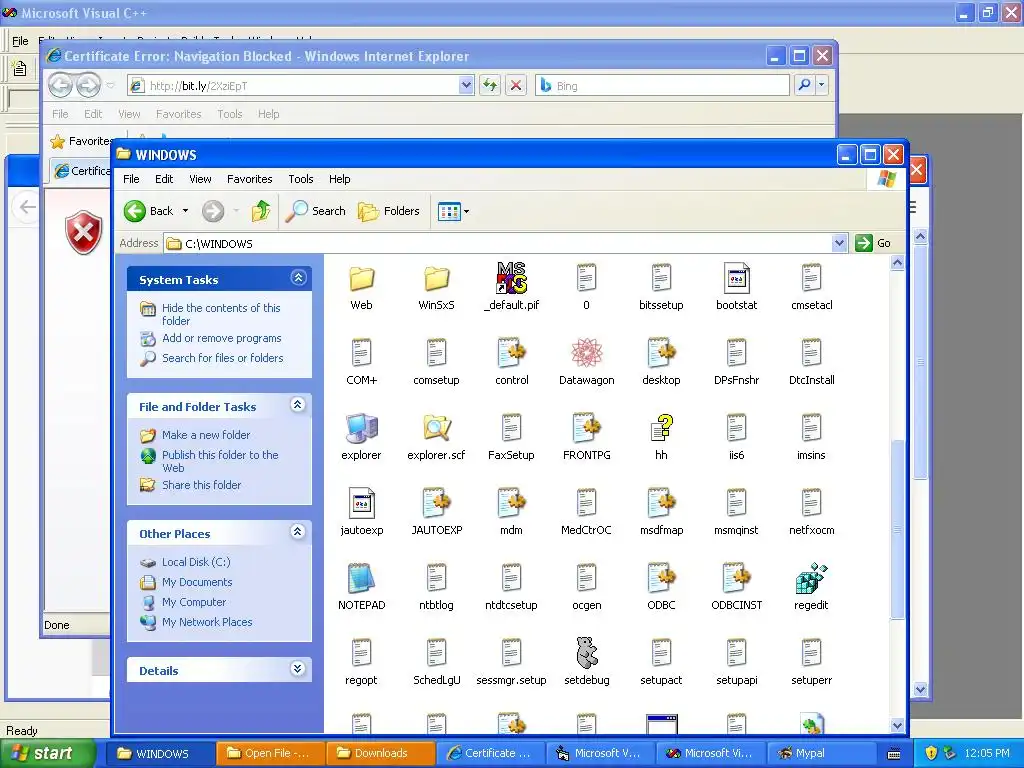Image resolution: width=1024 pixels, height=768 pixels.
Task: Open the Windows Start menu
Action: [46, 753]
